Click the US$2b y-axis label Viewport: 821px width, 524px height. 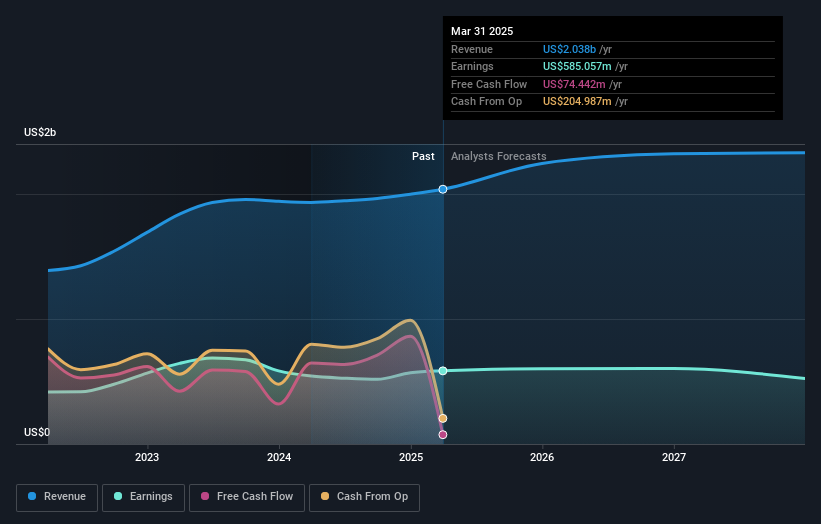pyautogui.click(x=40, y=132)
